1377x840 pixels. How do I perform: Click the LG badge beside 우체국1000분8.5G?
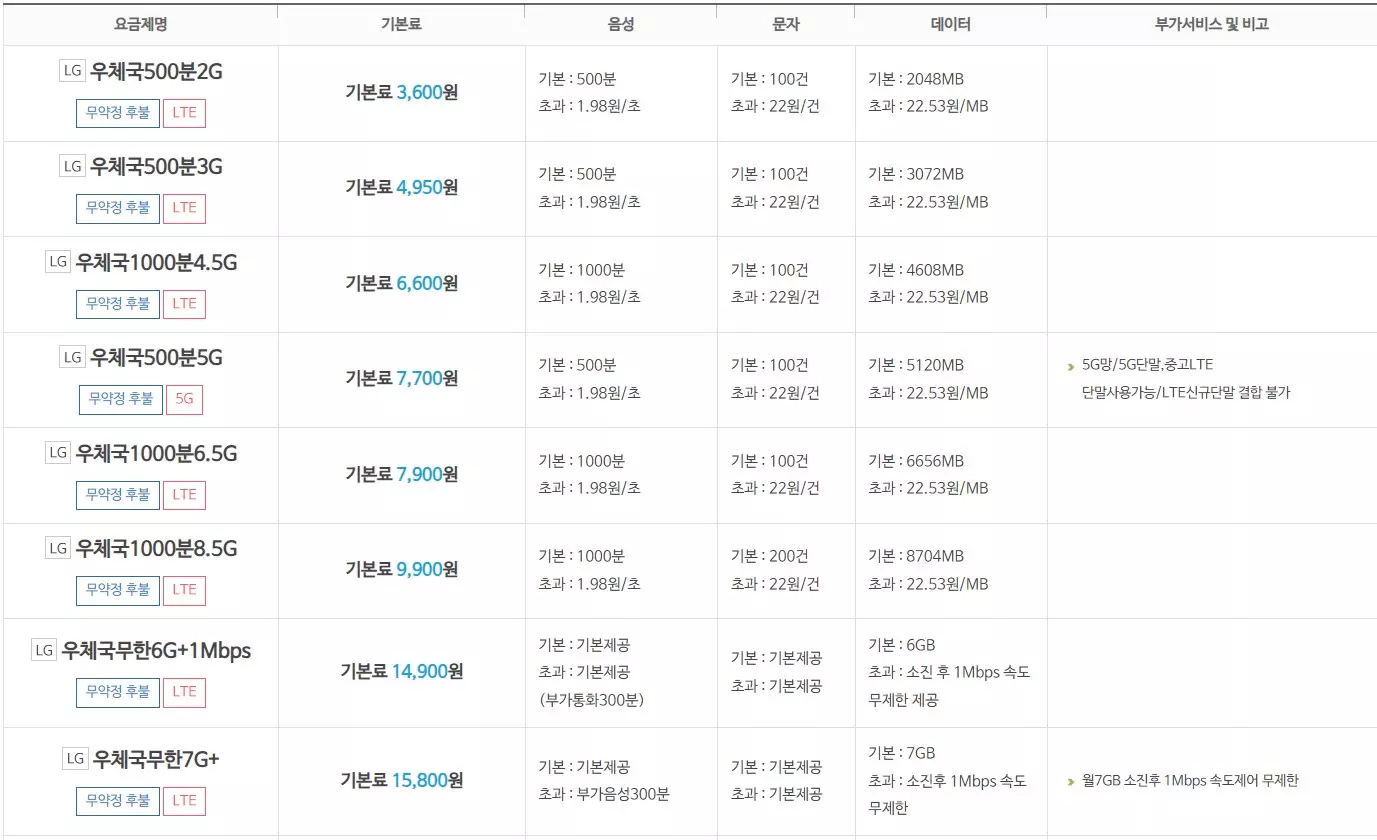[58, 549]
